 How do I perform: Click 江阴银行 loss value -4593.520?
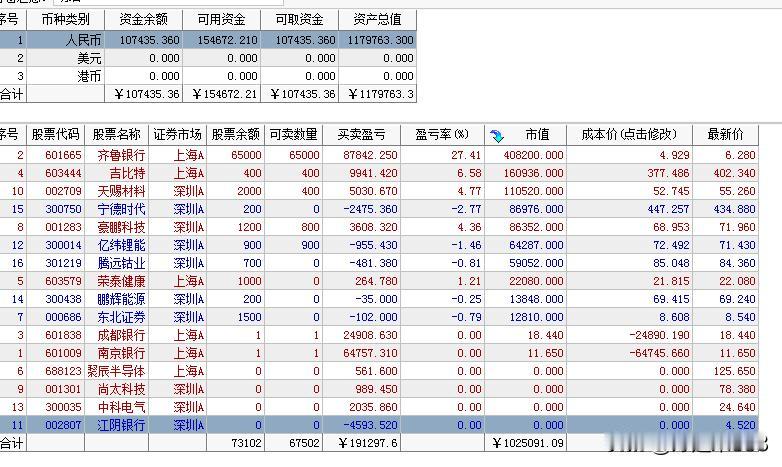(370, 425)
